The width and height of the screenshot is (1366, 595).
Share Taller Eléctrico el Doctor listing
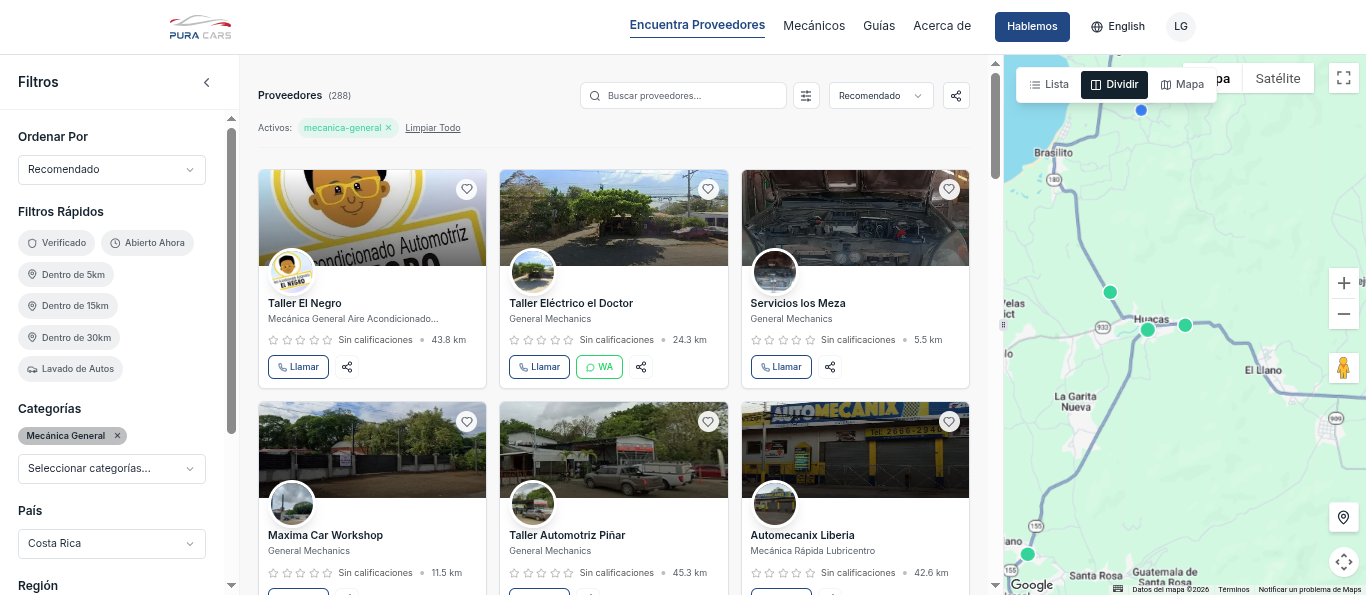click(x=642, y=367)
